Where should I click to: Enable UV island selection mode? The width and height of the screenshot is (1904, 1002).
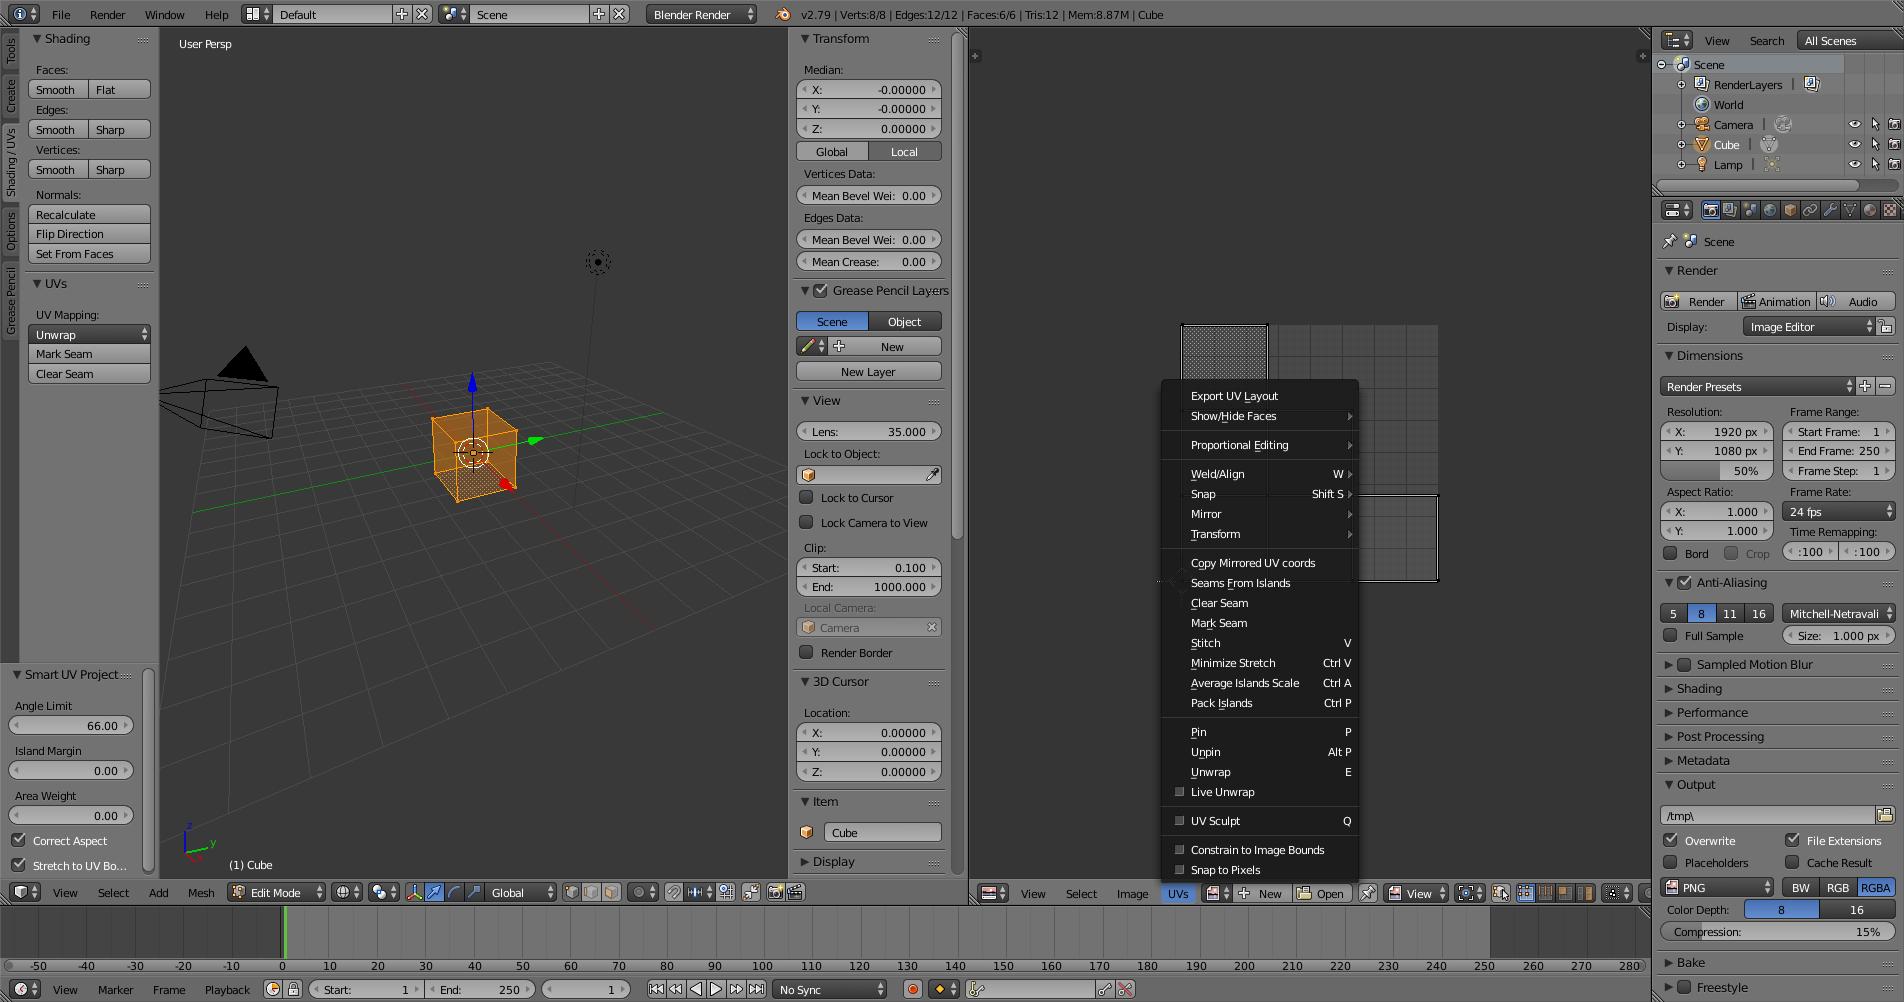pyautogui.click(x=1584, y=893)
